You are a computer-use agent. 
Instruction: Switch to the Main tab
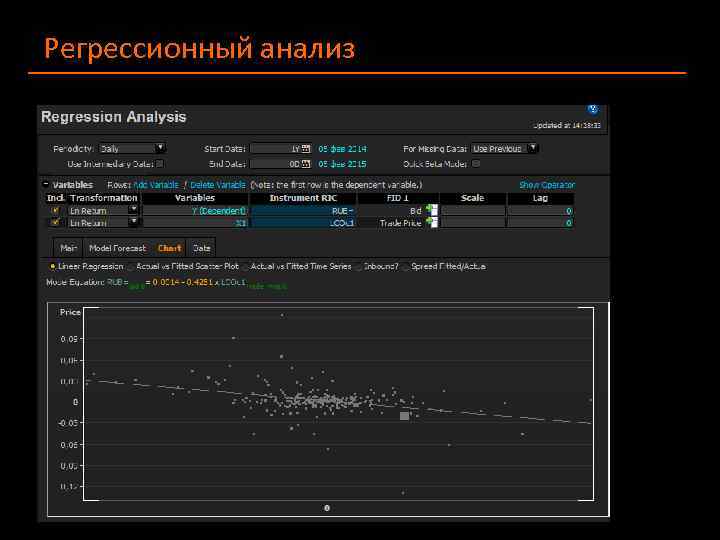coord(68,248)
